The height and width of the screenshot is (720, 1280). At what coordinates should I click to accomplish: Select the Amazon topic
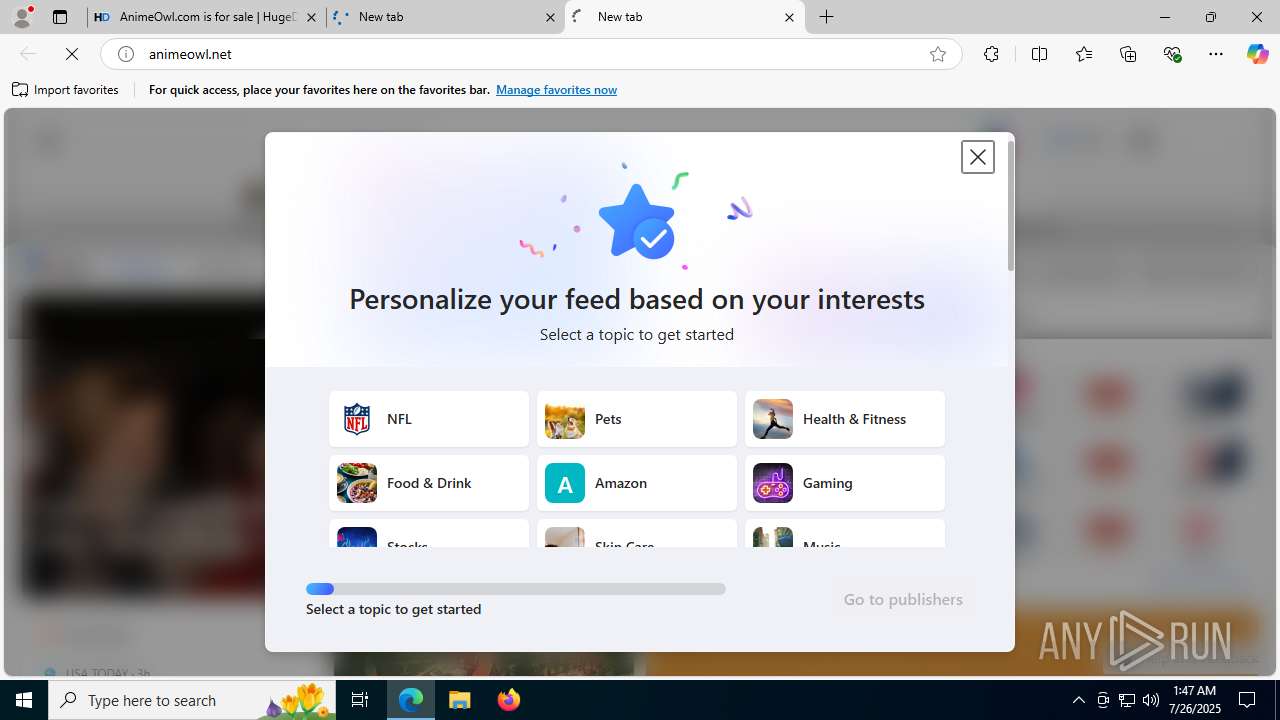click(x=637, y=483)
